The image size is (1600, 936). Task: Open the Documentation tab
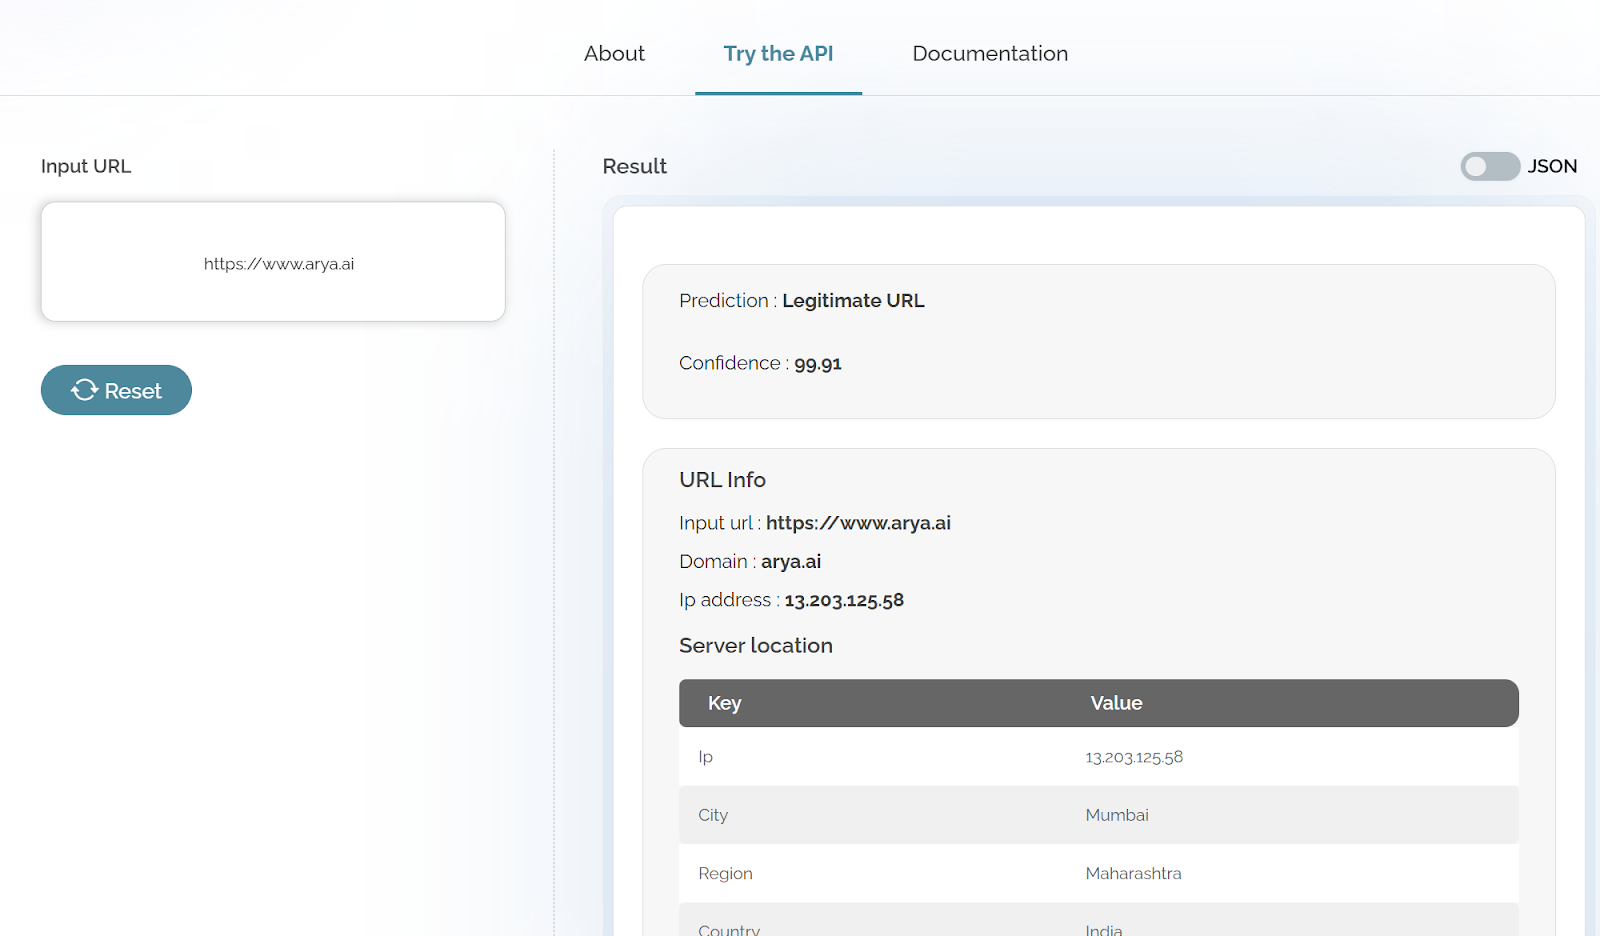click(x=989, y=54)
